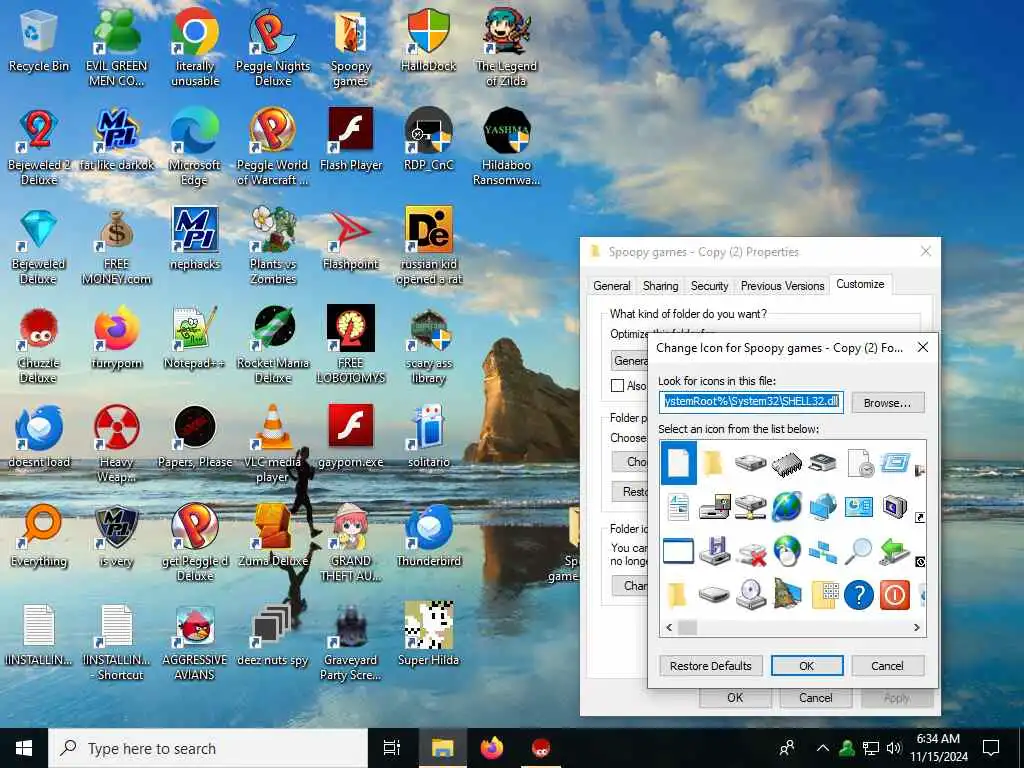
Task: Select the Flashpoint desktop shortcut
Action: (351, 239)
